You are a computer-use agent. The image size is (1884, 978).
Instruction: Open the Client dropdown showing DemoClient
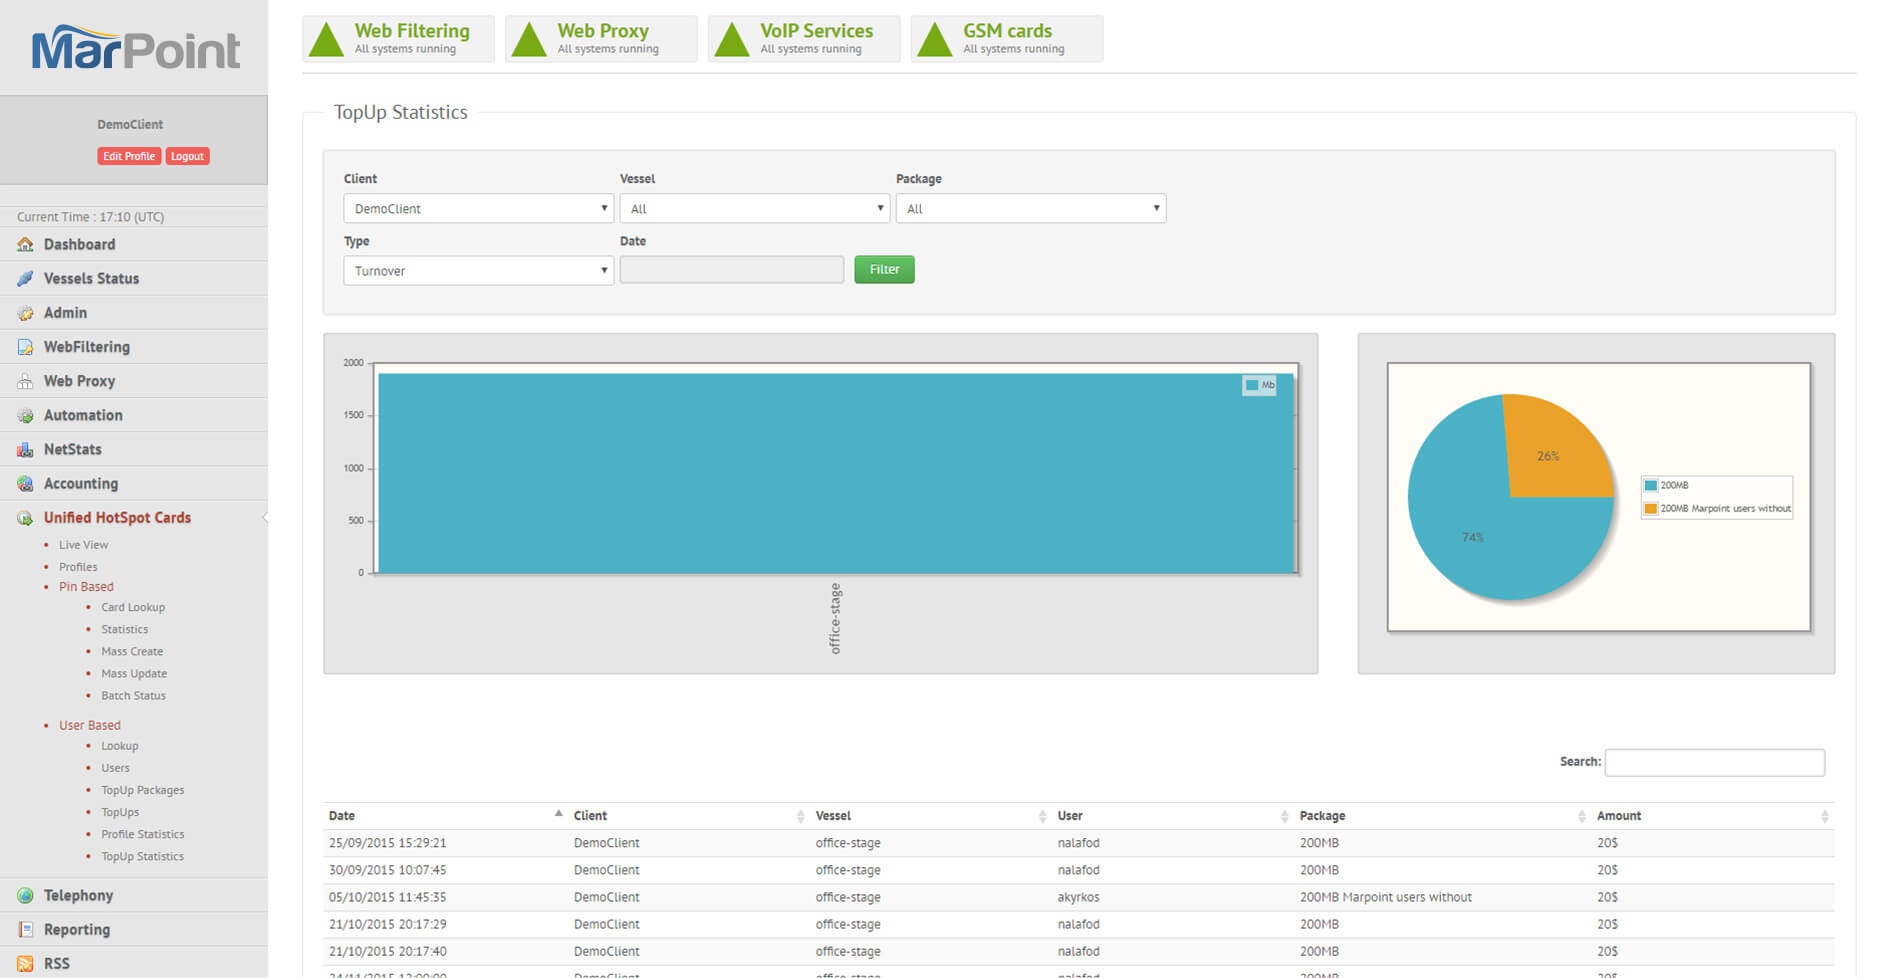478,208
